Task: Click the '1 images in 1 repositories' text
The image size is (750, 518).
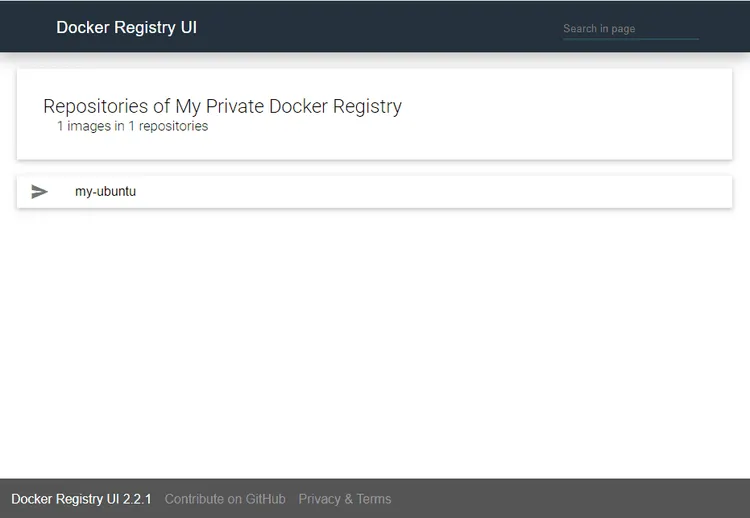Action: click(x=132, y=126)
